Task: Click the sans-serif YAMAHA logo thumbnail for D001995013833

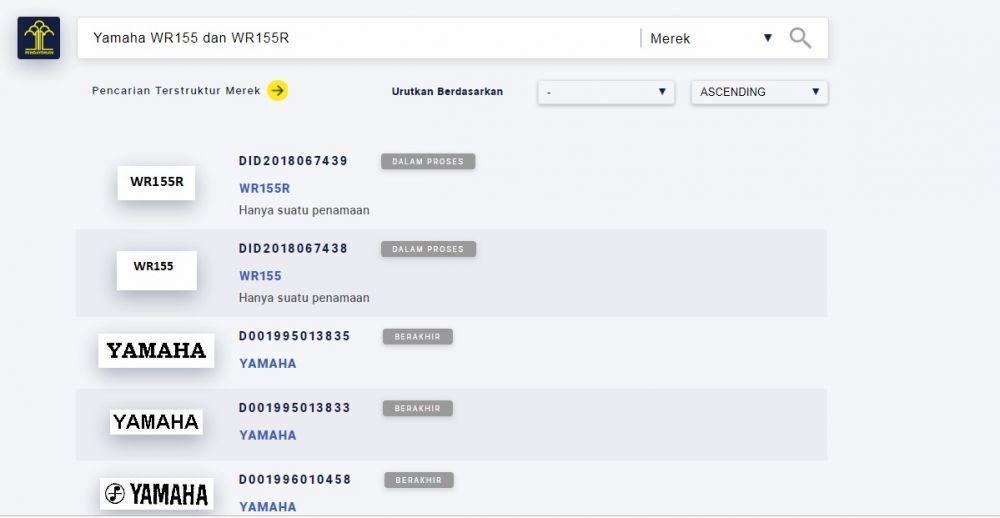Action: pyautogui.click(x=156, y=422)
